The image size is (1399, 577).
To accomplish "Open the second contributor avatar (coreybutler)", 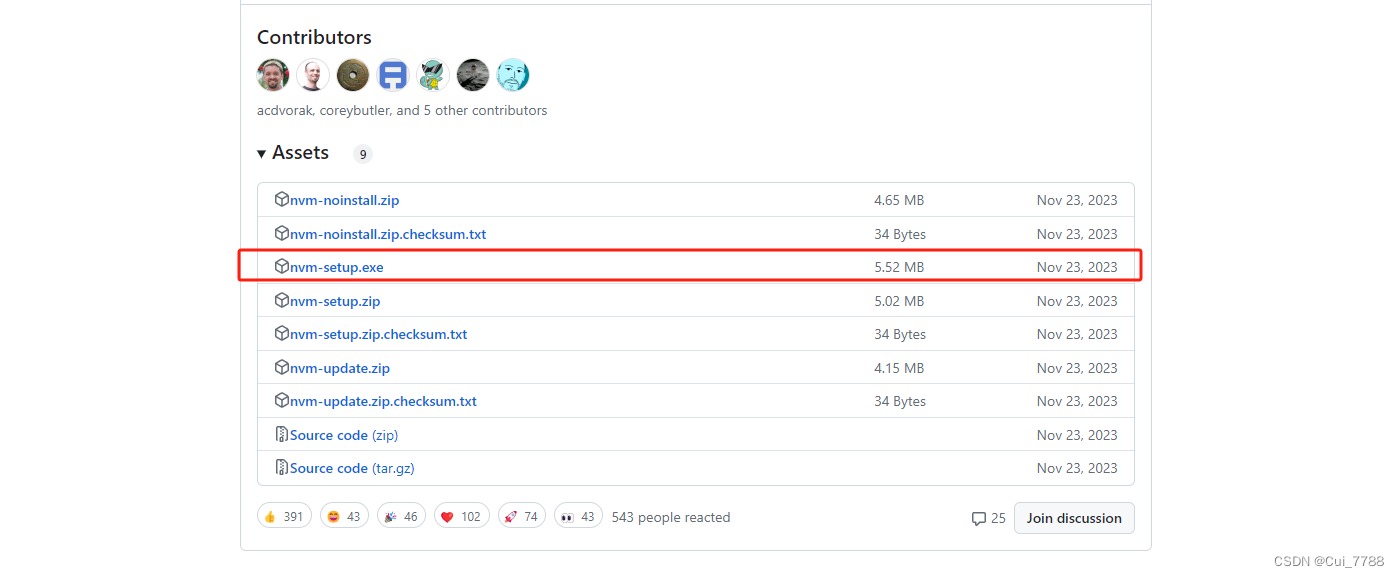I will (313, 75).
